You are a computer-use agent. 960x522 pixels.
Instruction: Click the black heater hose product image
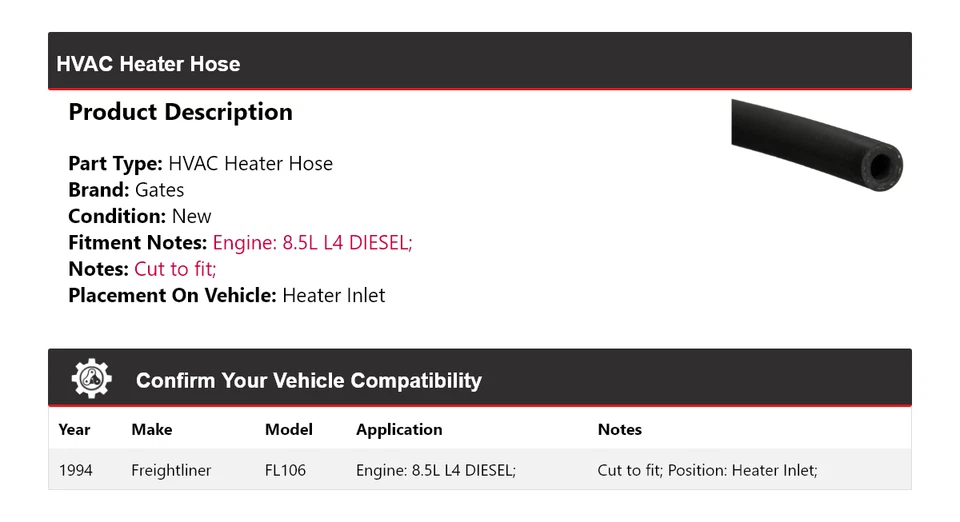816,145
